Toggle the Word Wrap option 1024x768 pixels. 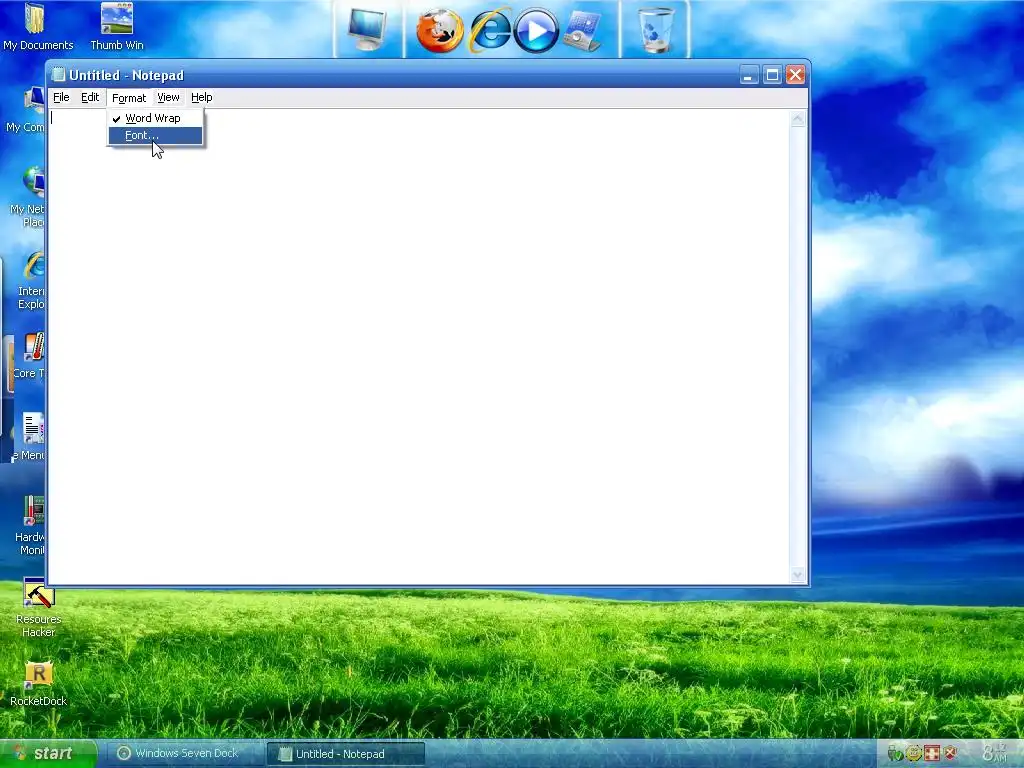point(155,118)
